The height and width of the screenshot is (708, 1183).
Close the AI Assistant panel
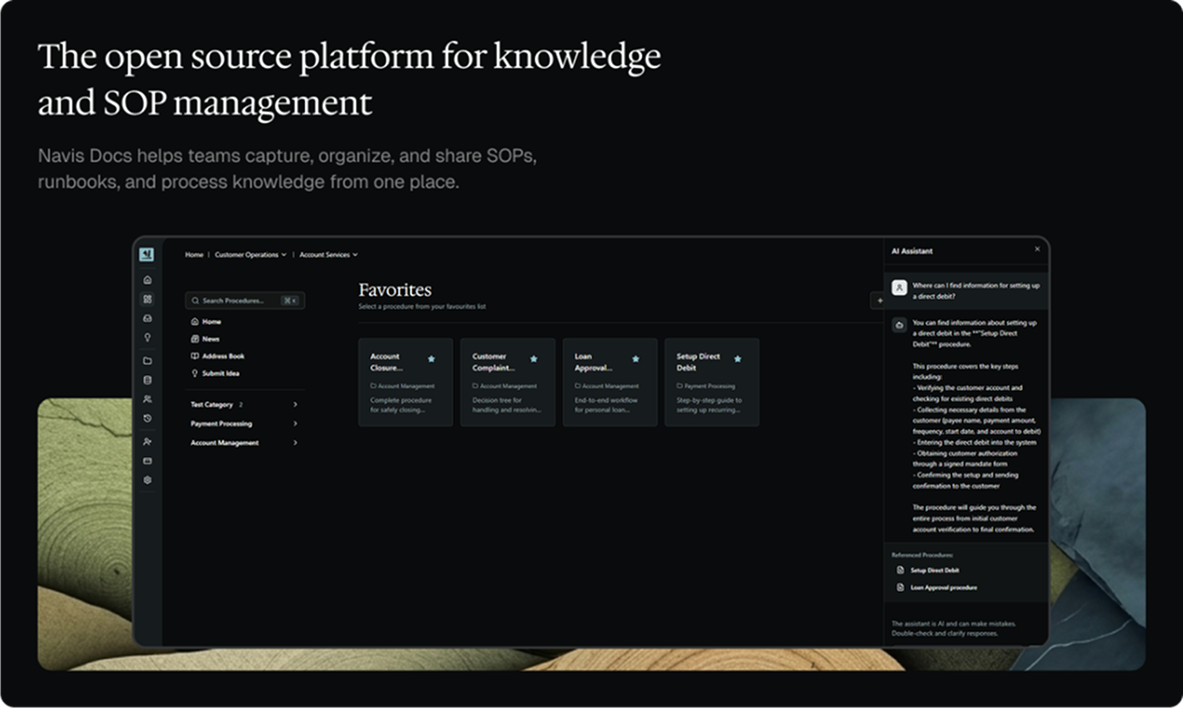[1037, 249]
